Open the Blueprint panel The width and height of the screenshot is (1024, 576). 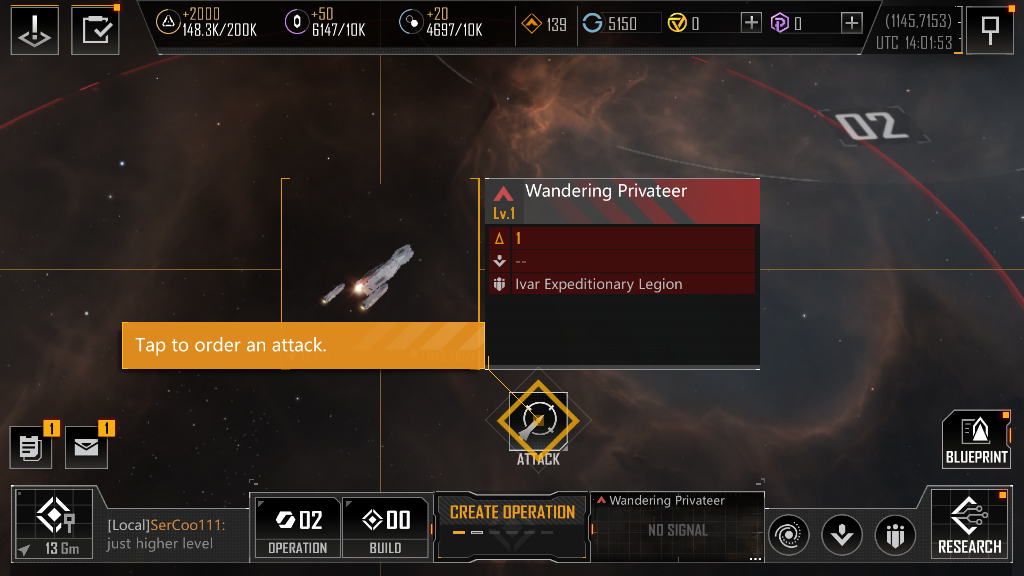[x=976, y=439]
